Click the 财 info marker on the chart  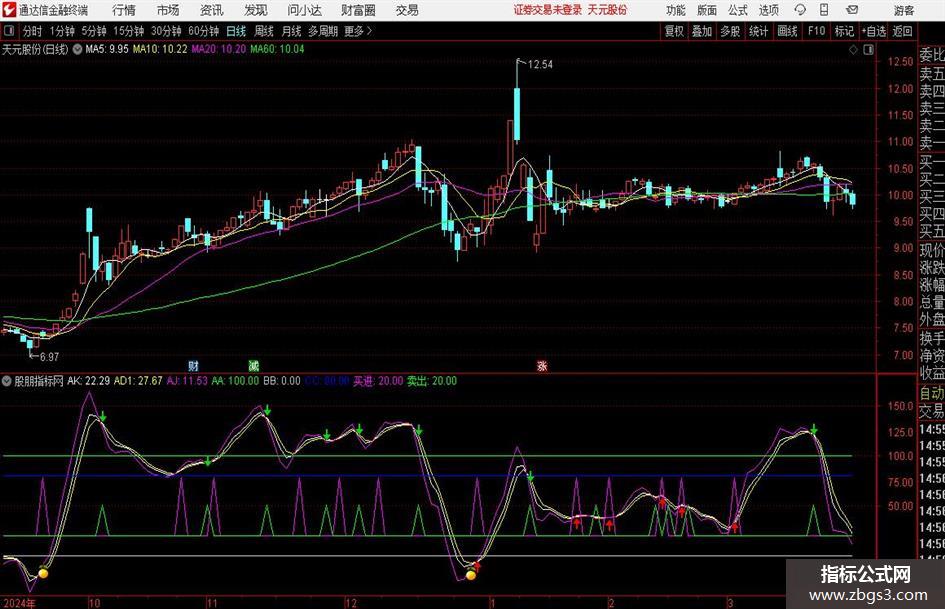[x=193, y=365]
